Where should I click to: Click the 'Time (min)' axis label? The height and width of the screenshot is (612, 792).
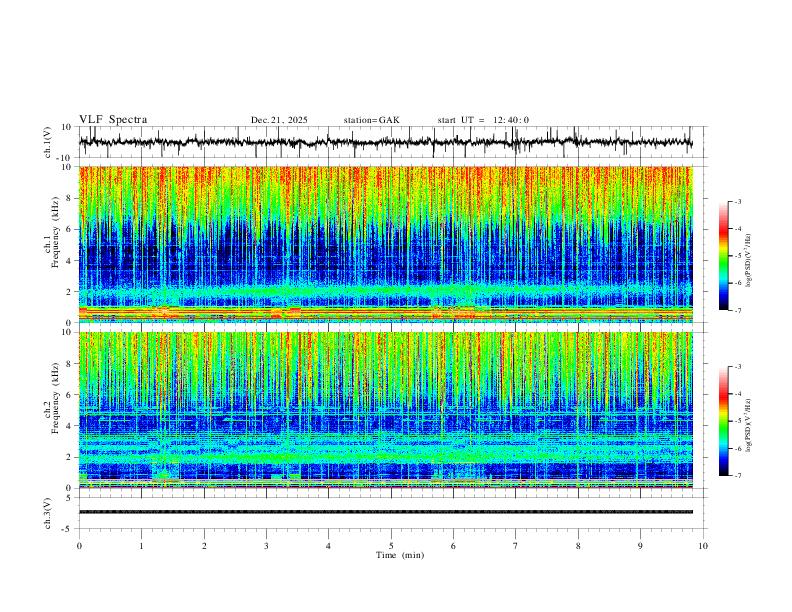point(400,555)
